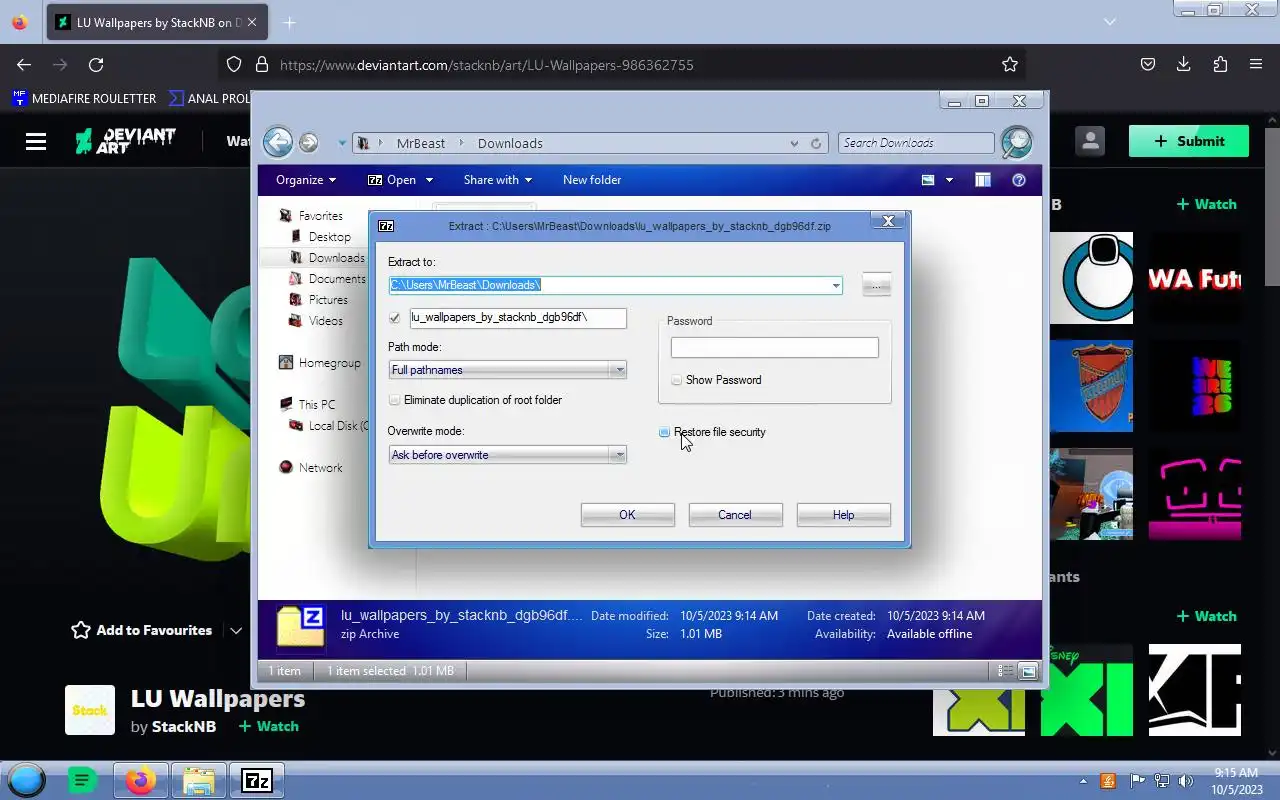Open a new Firefox tab
Image resolution: width=1280 pixels, height=800 pixels.
click(x=289, y=22)
